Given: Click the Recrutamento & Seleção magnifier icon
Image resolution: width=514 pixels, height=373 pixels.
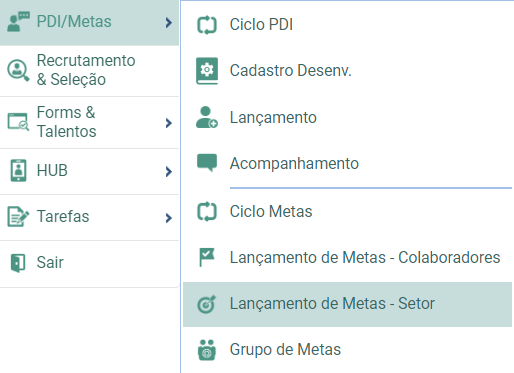Looking at the screenshot, I should click(x=18, y=70).
